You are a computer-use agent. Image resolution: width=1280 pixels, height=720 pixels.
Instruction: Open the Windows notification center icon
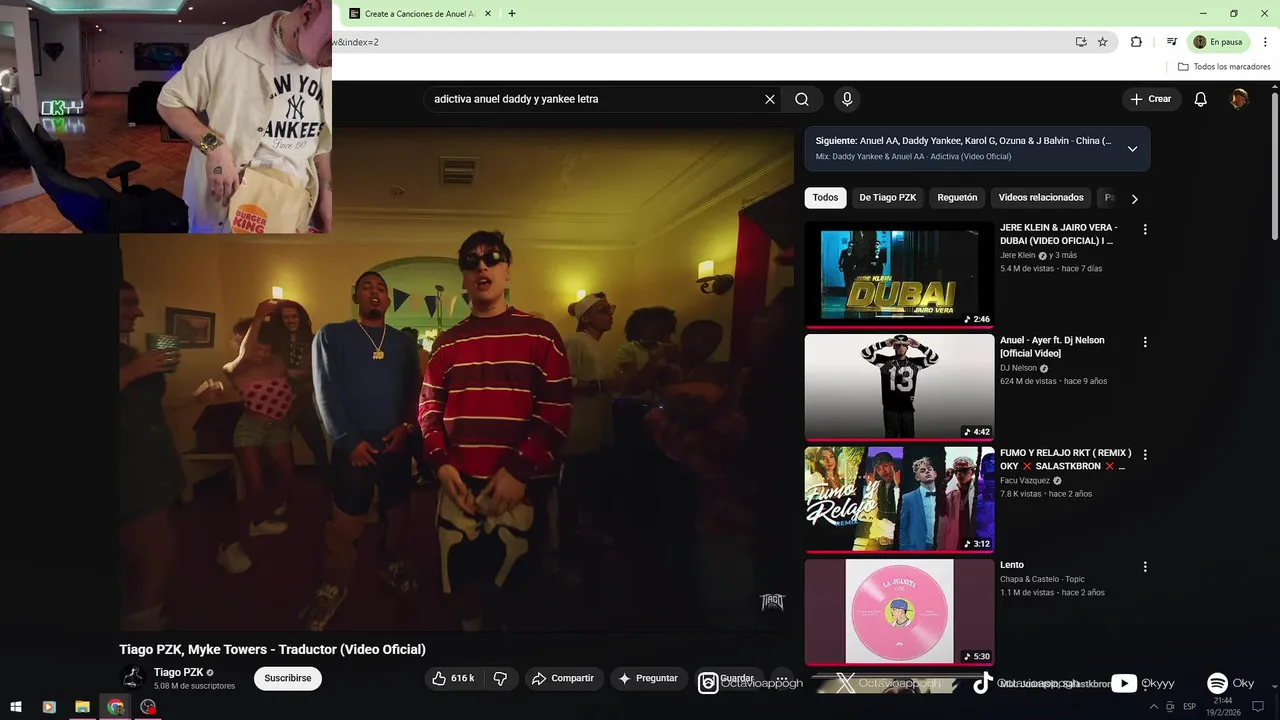pyautogui.click(x=1258, y=707)
